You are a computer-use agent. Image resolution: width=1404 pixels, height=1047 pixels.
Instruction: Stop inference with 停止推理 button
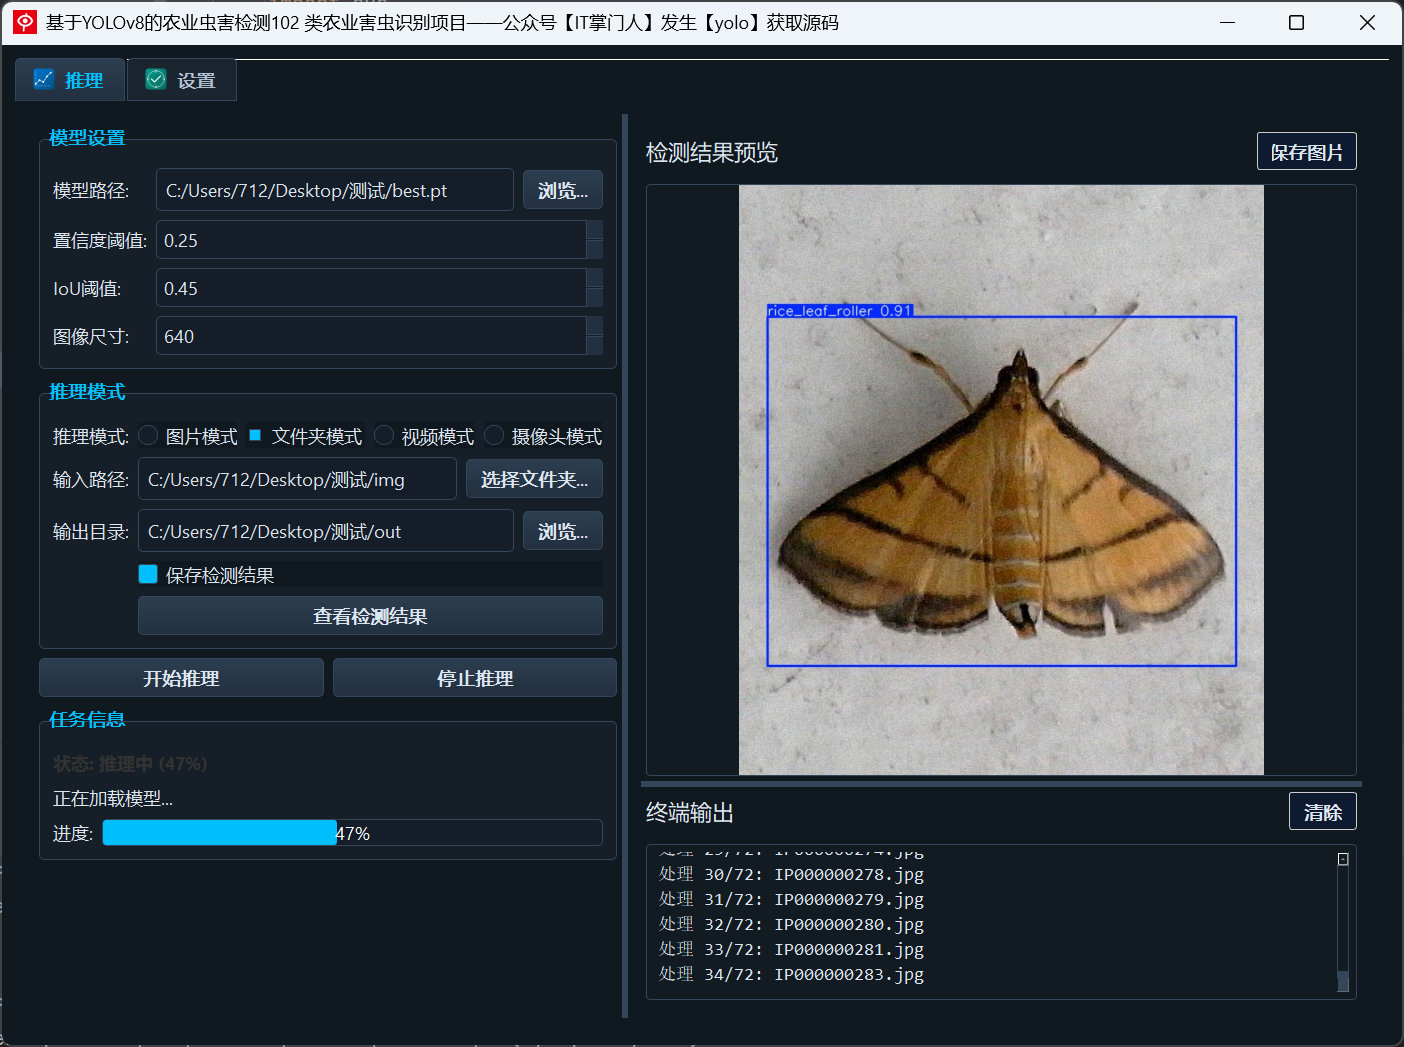pyautogui.click(x=475, y=678)
